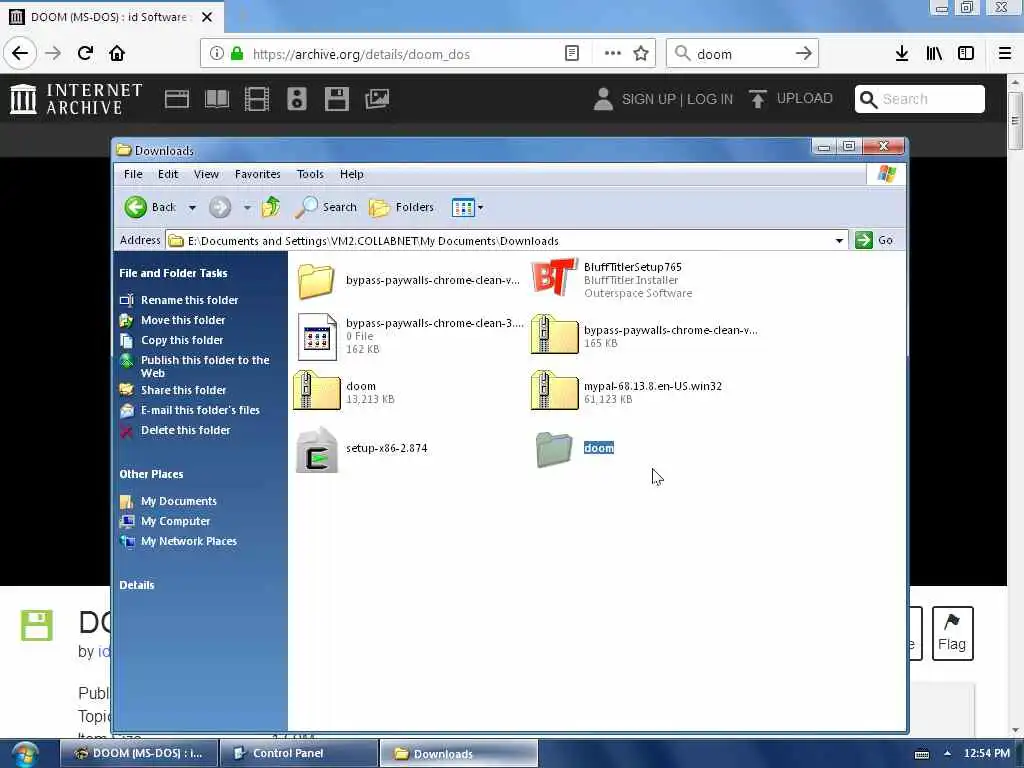This screenshot has width=1024, height=768.
Task: Reload the archive.org page
Action: pos(85,54)
